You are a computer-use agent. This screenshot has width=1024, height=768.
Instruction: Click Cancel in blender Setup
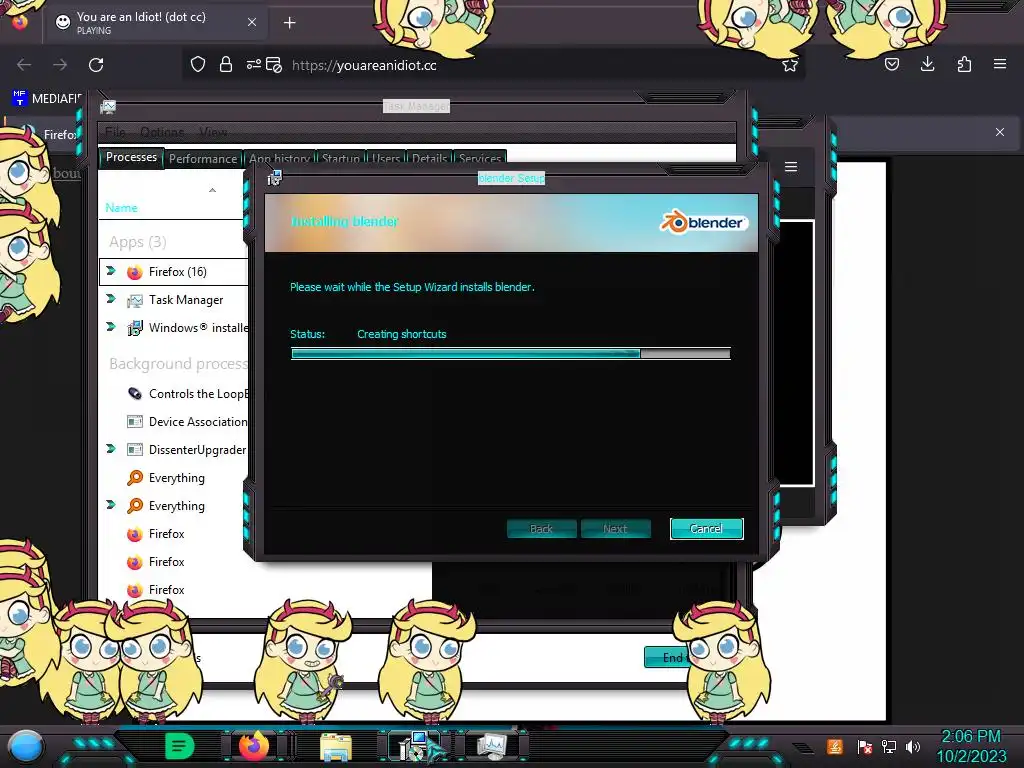706,528
